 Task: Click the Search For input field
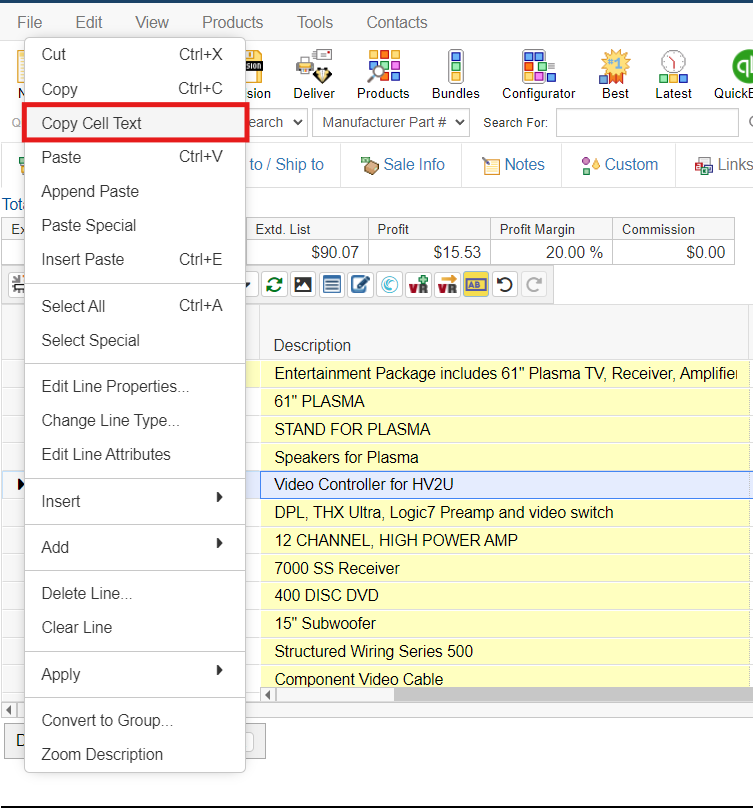click(647, 122)
